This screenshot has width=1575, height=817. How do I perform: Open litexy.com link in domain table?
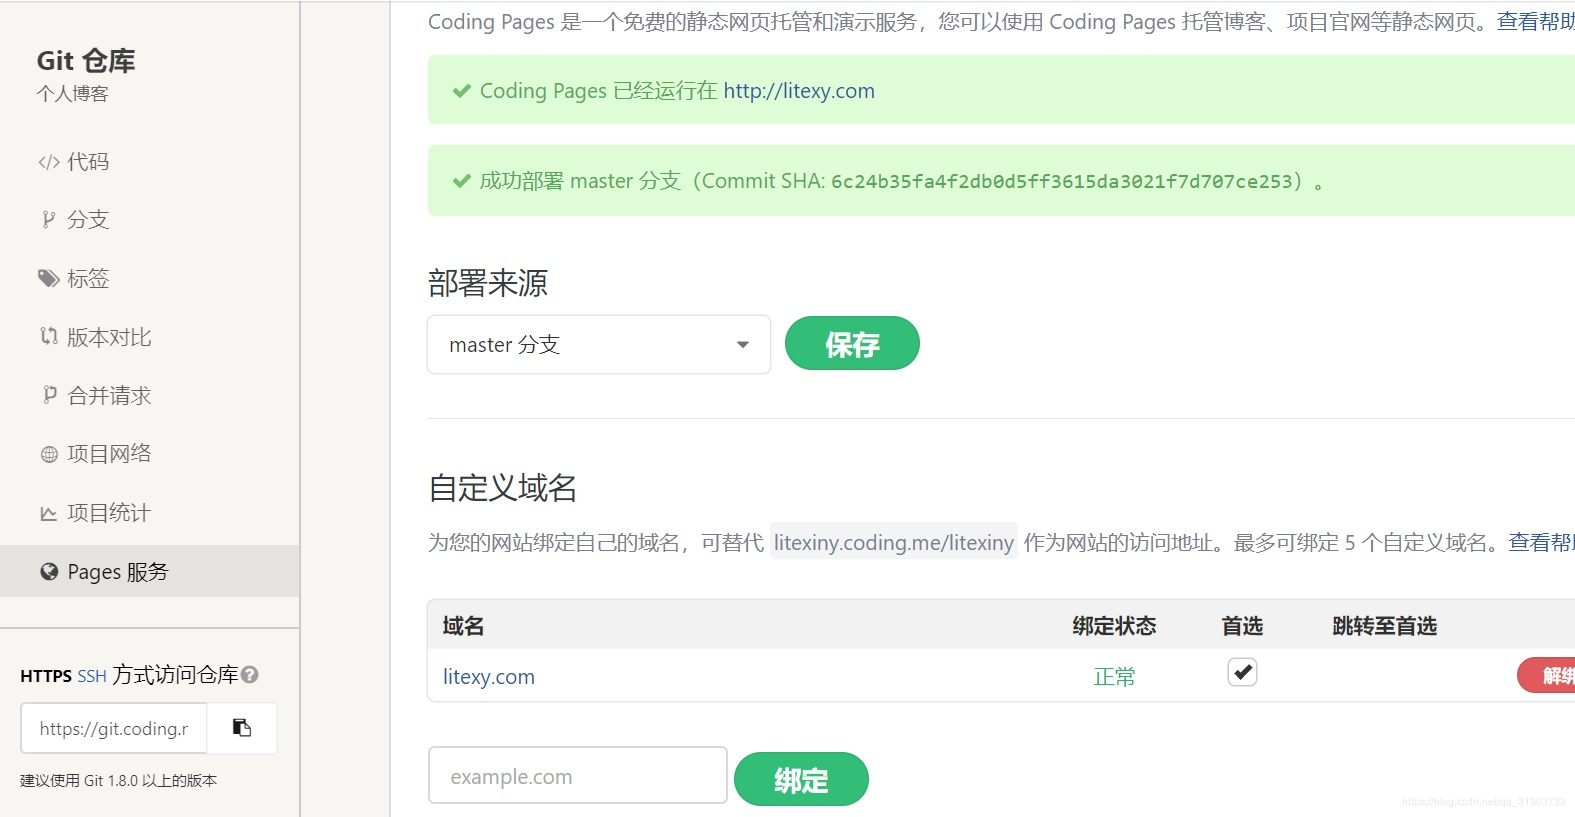click(x=489, y=677)
